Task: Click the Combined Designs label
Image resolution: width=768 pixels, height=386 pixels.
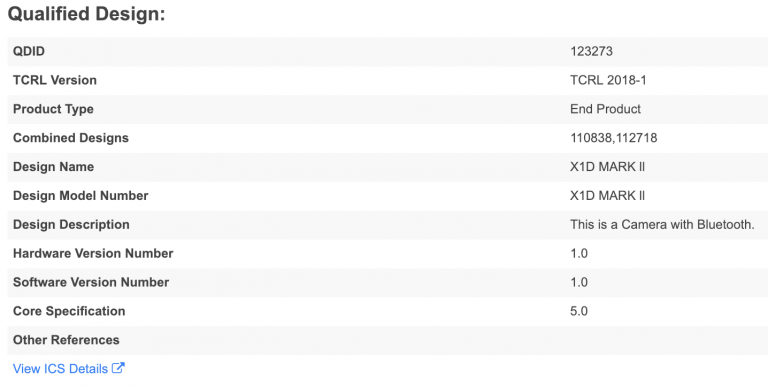Action: pos(71,138)
